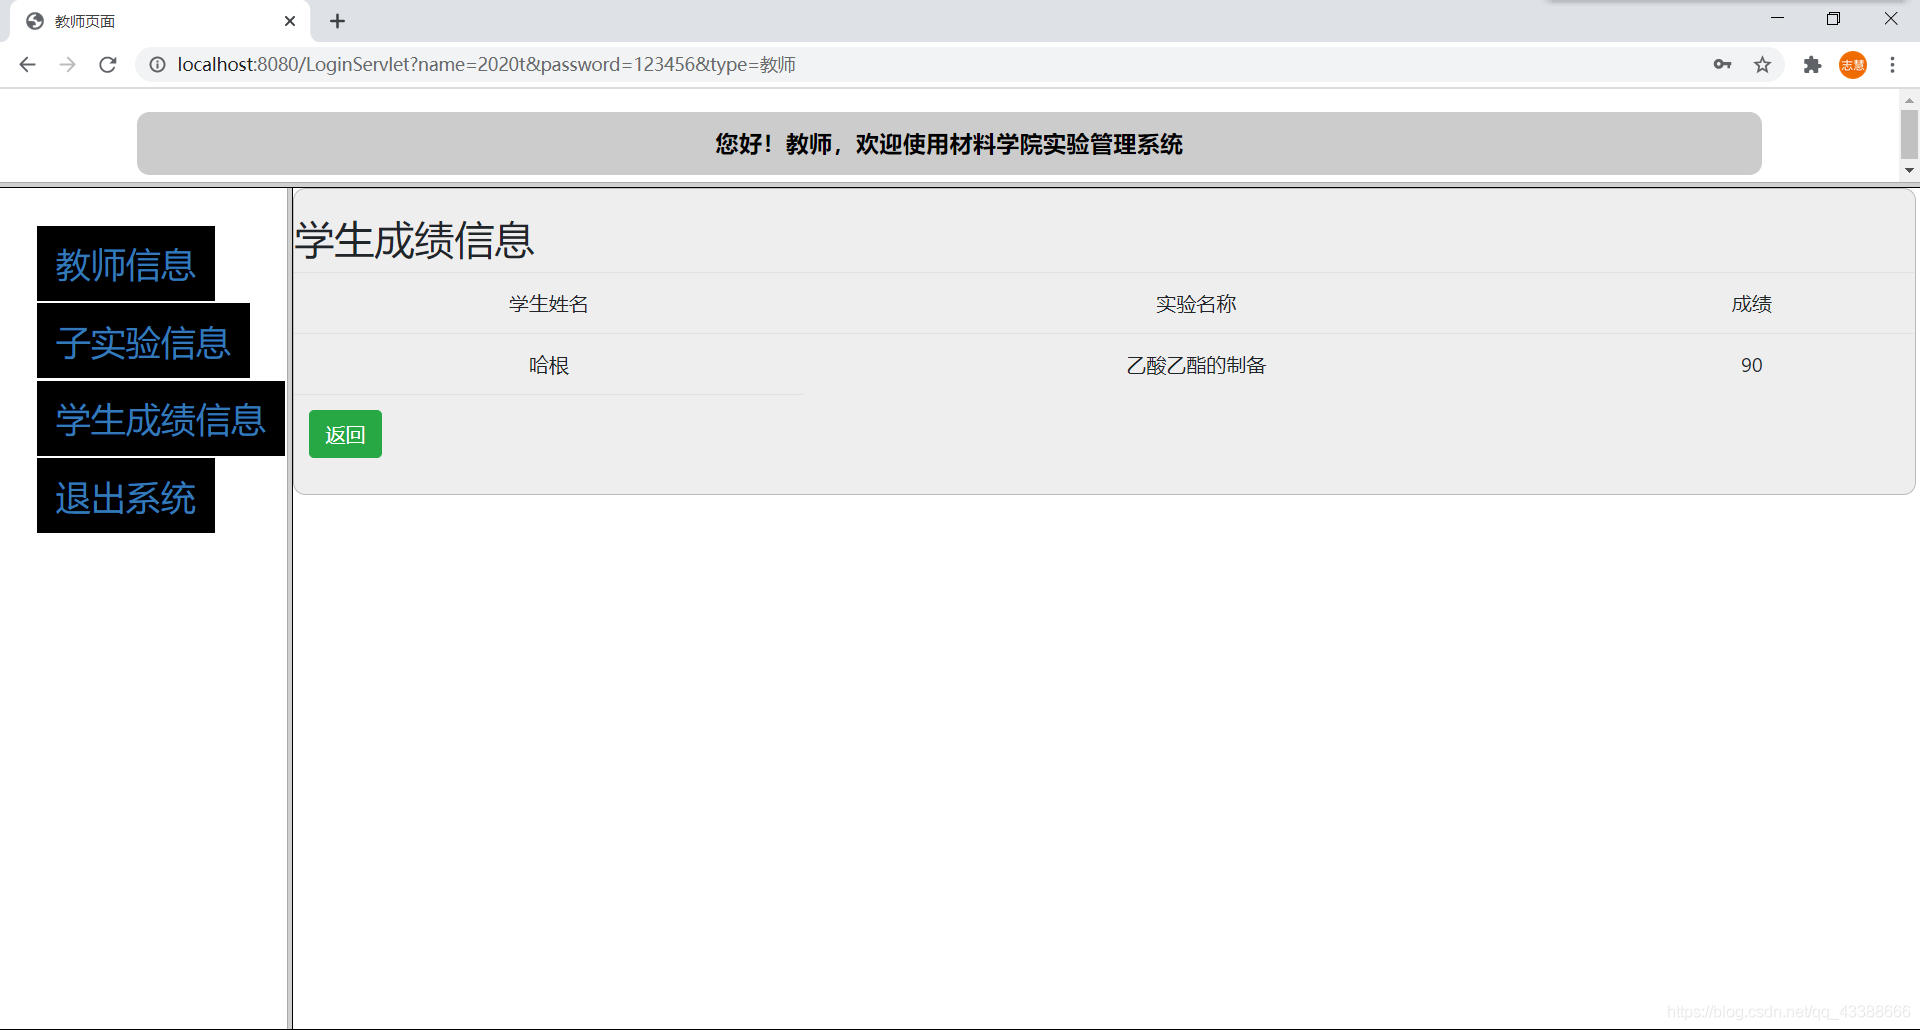Click header frame scrollbar down arrow
This screenshot has width=1920, height=1030.
click(x=1909, y=171)
